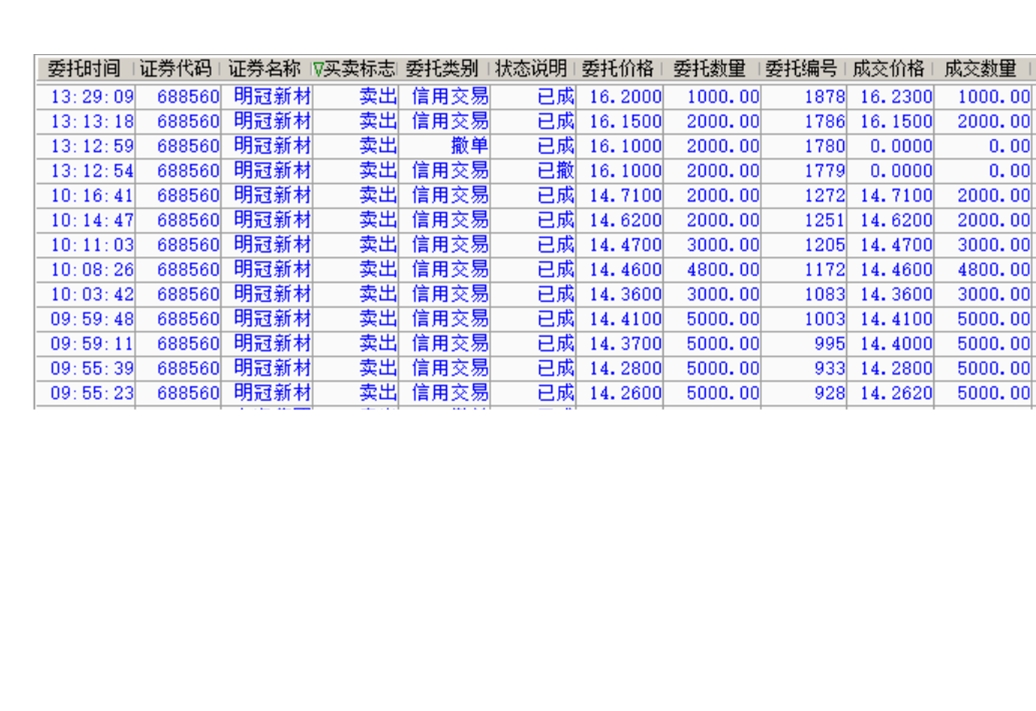Image resolution: width=1036 pixels, height=711 pixels.
Task: Click order number 995
Action: tap(830, 344)
